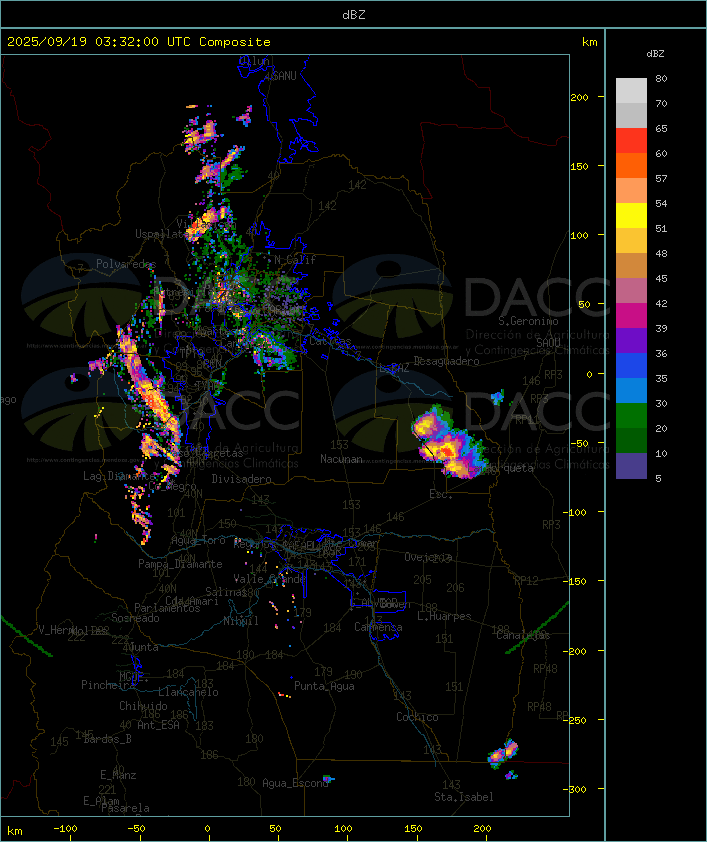Click the small echo beside Agua_Escond
The image size is (707, 842).
click(327, 778)
